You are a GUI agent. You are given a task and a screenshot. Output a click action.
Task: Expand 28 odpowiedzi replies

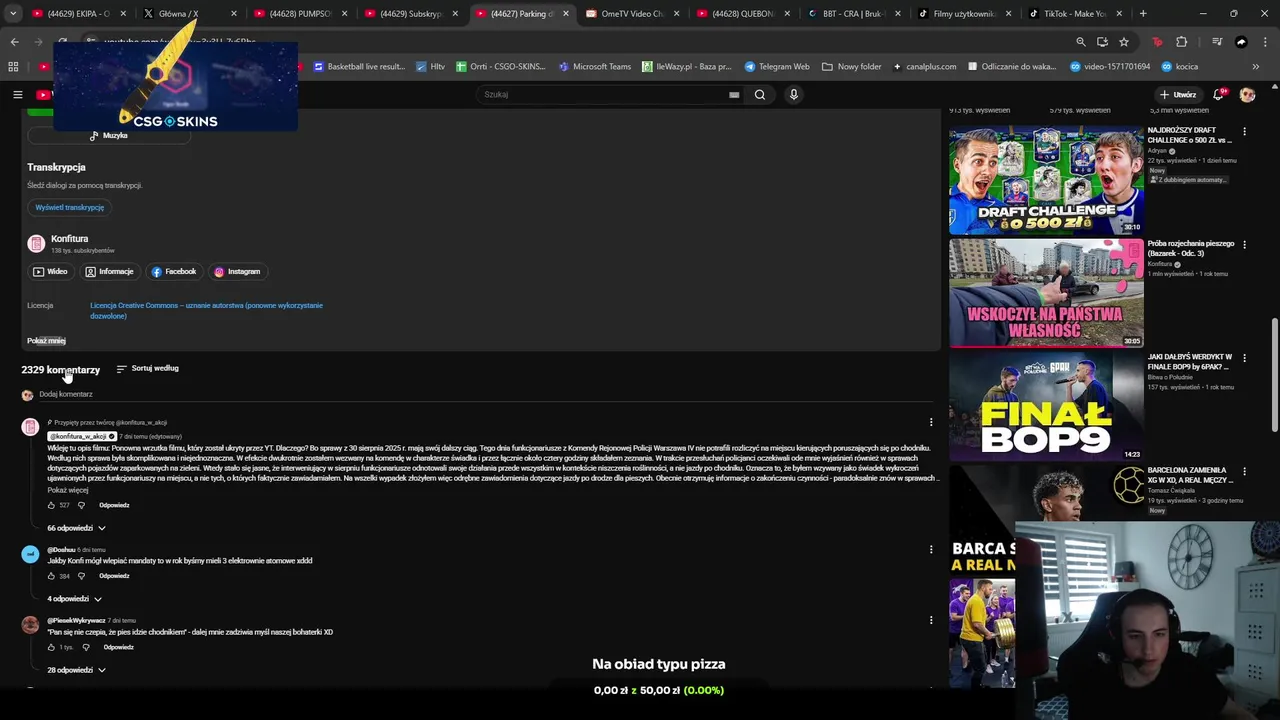[x=76, y=670]
